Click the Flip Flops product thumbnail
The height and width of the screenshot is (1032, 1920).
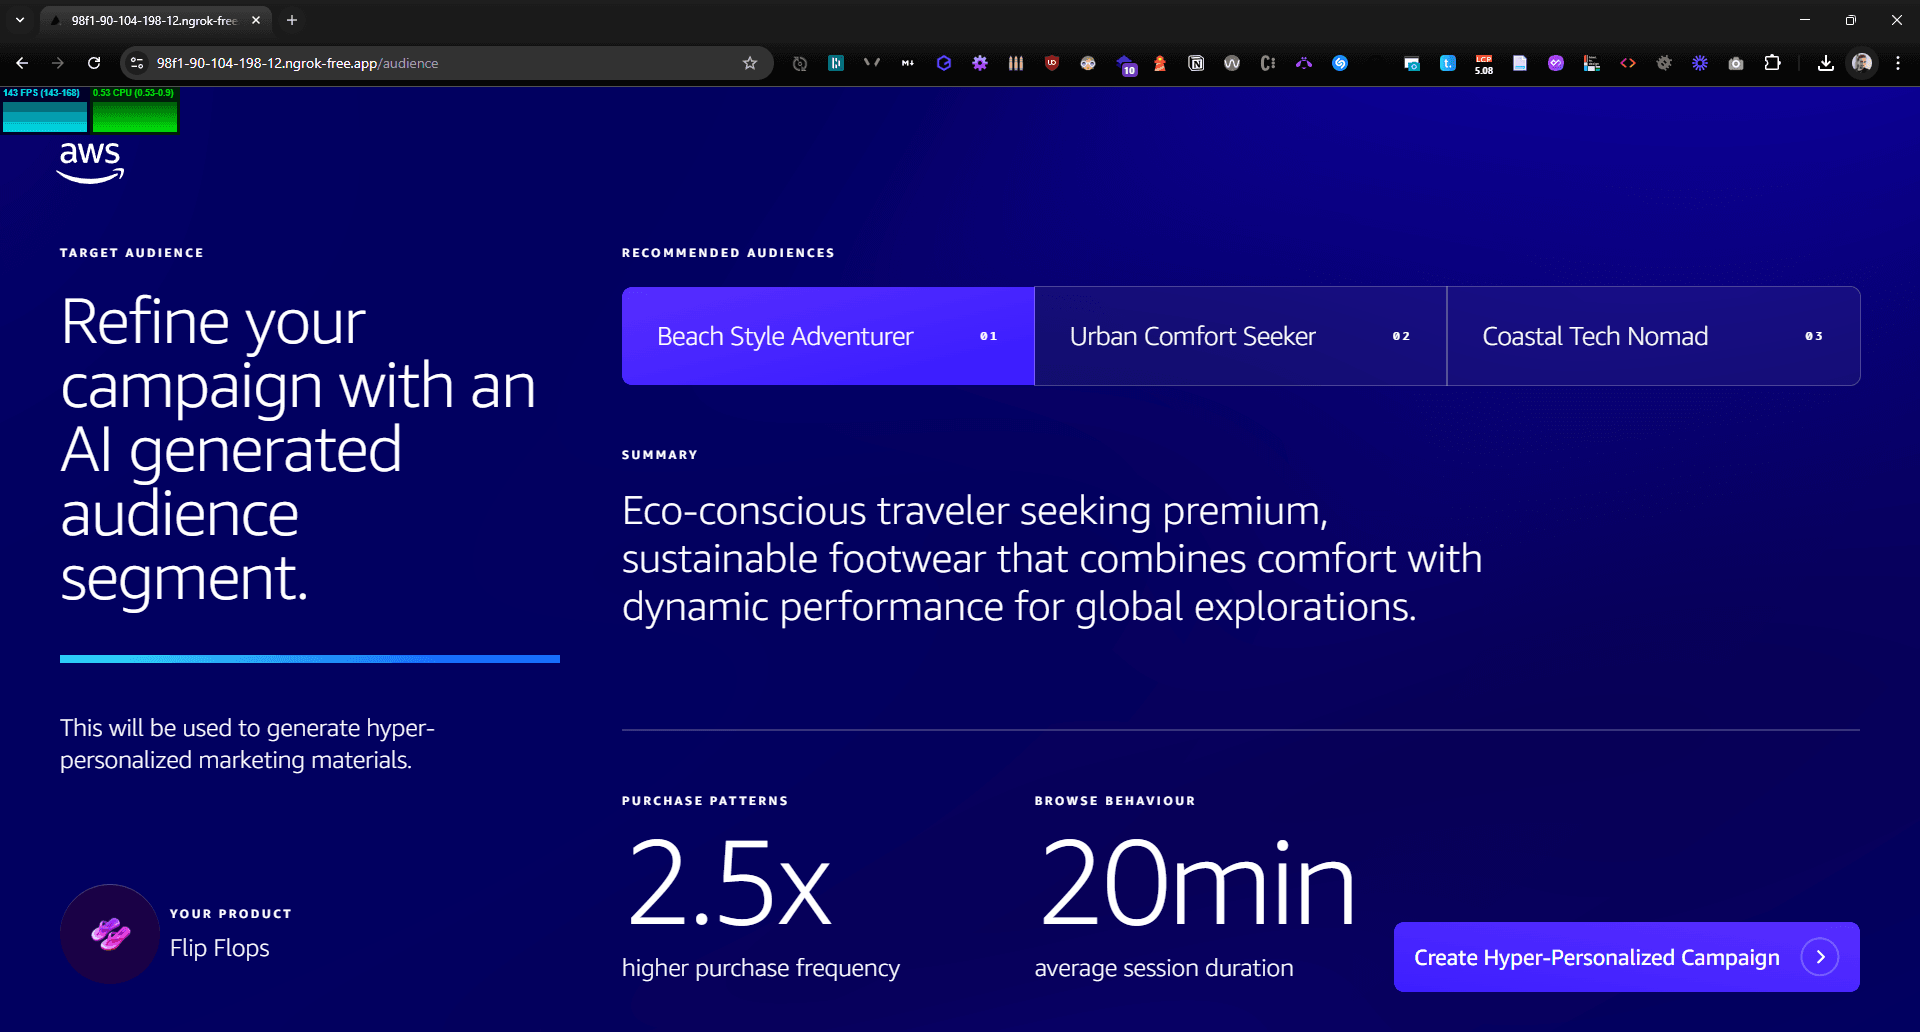pyautogui.click(x=110, y=934)
